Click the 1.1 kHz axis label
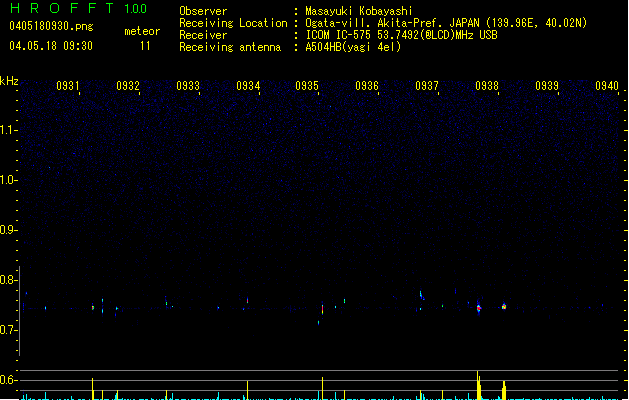 [8, 130]
